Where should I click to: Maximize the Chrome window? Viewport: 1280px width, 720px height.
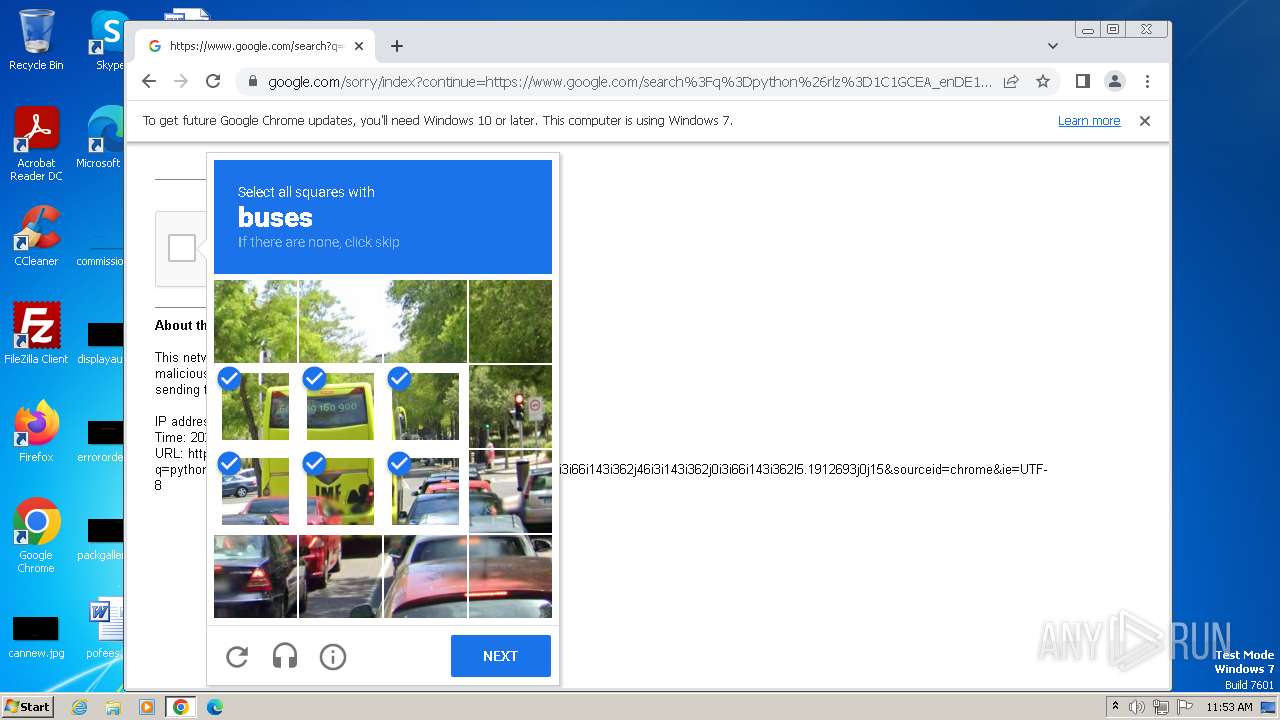click(1113, 30)
